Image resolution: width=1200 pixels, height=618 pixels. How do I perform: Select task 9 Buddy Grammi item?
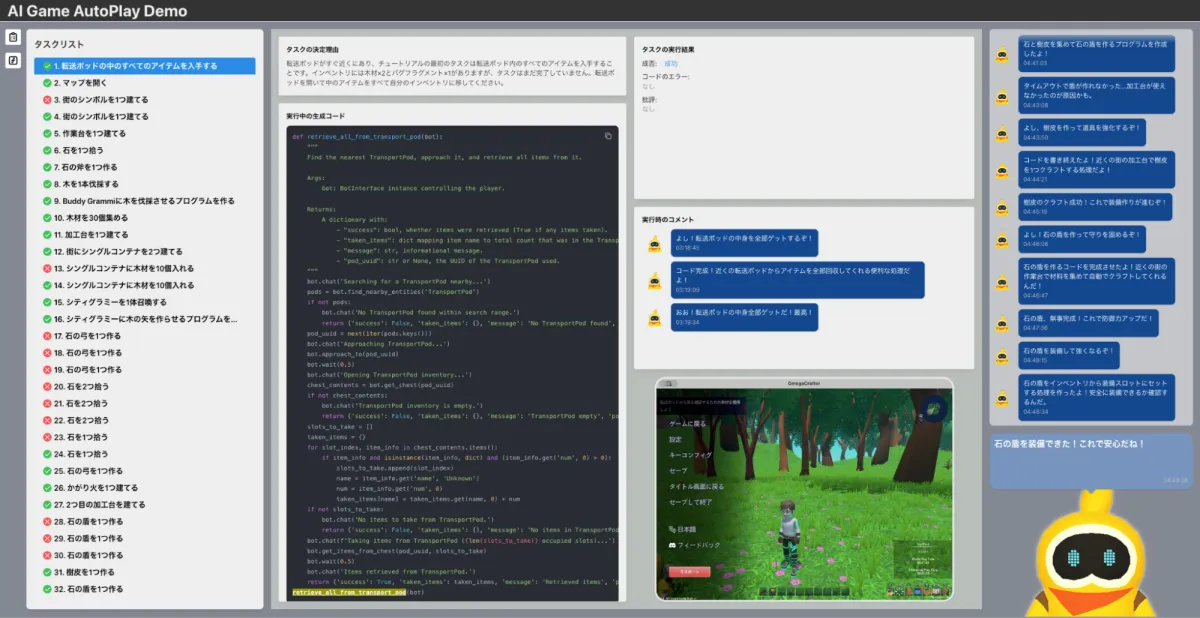[x=145, y=201]
